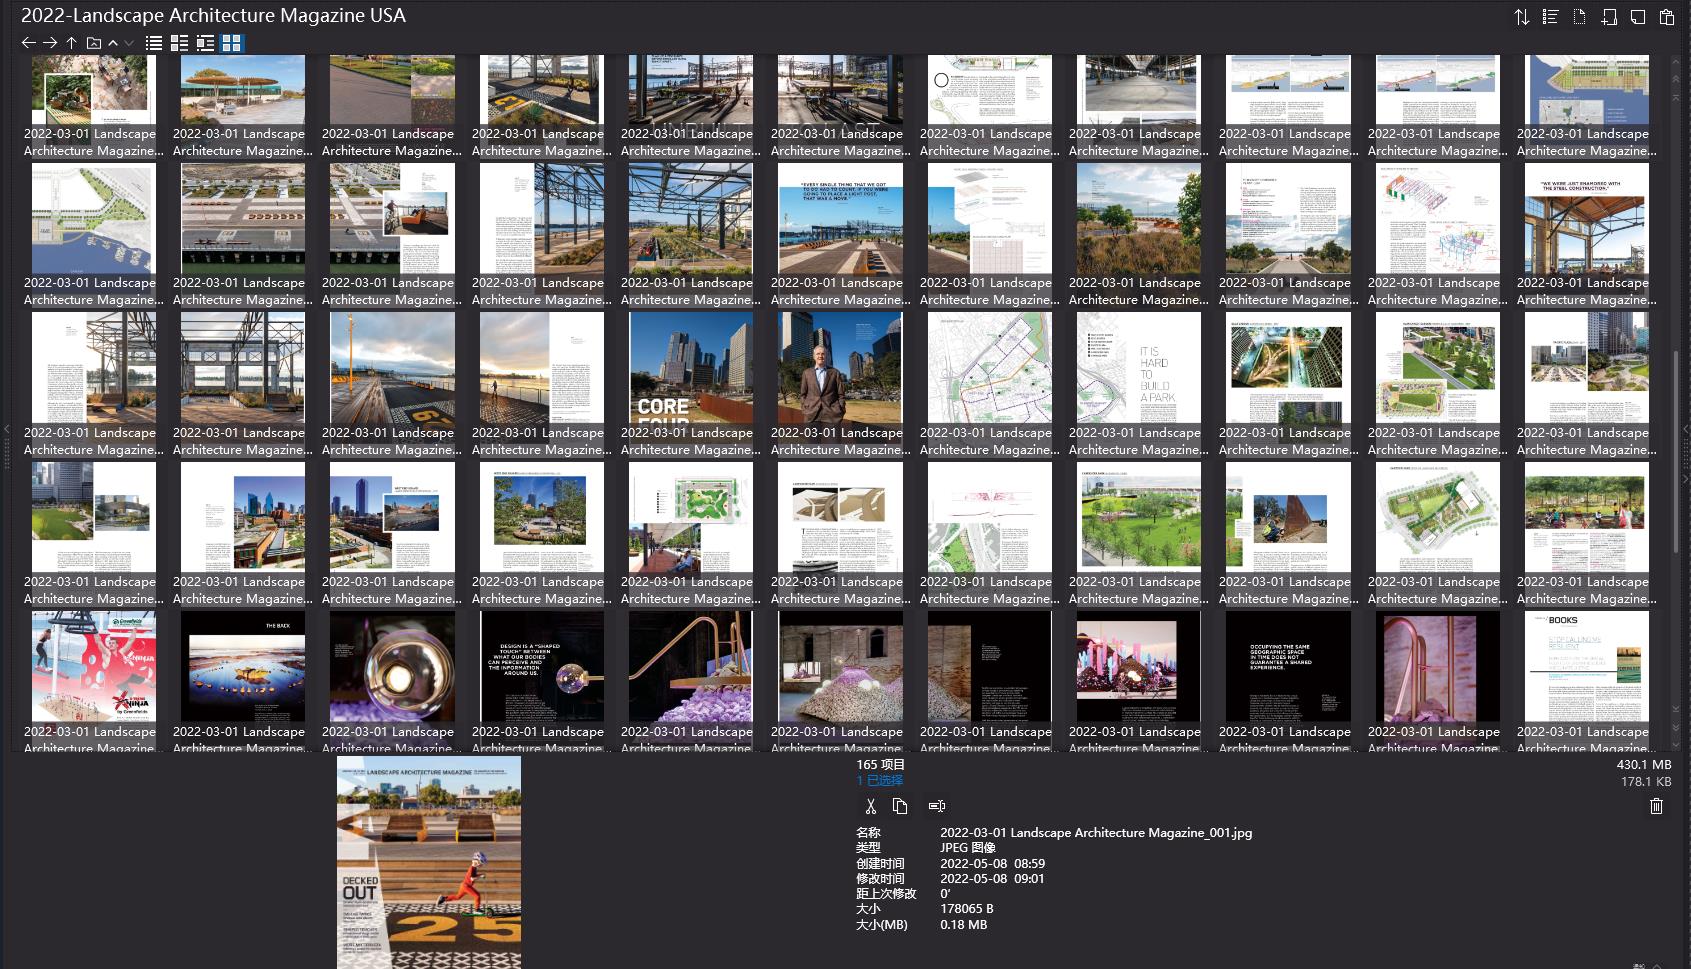Image resolution: width=1691 pixels, height=969 pixels.
Task: Click the folder title 2022-Landscape Architecture Magazine USA
Action: point(213,15)
